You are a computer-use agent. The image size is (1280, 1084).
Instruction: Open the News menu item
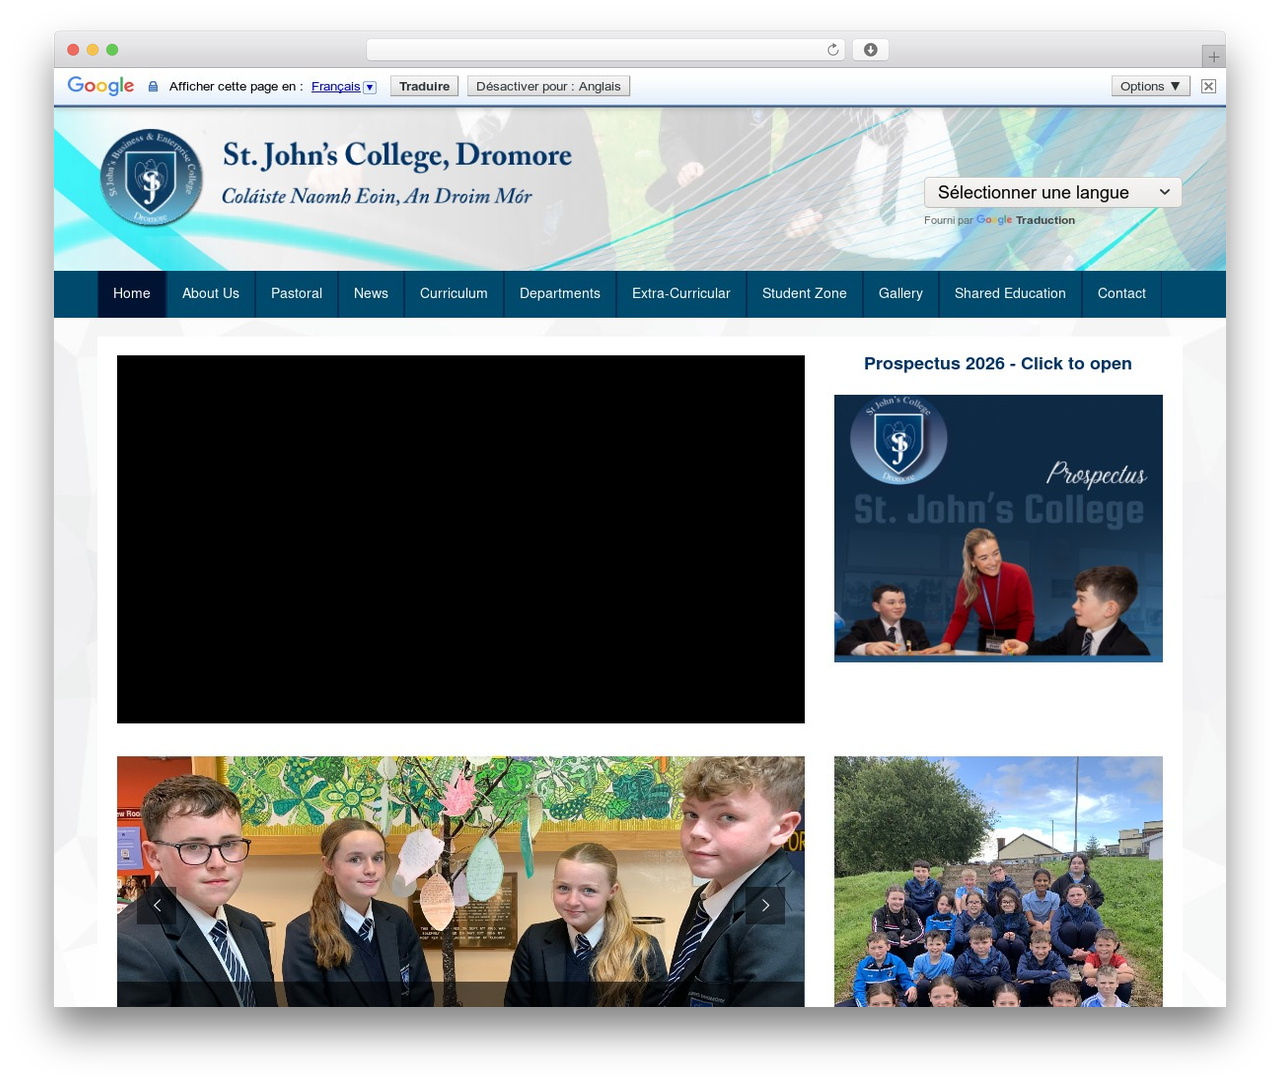(371, 294)
